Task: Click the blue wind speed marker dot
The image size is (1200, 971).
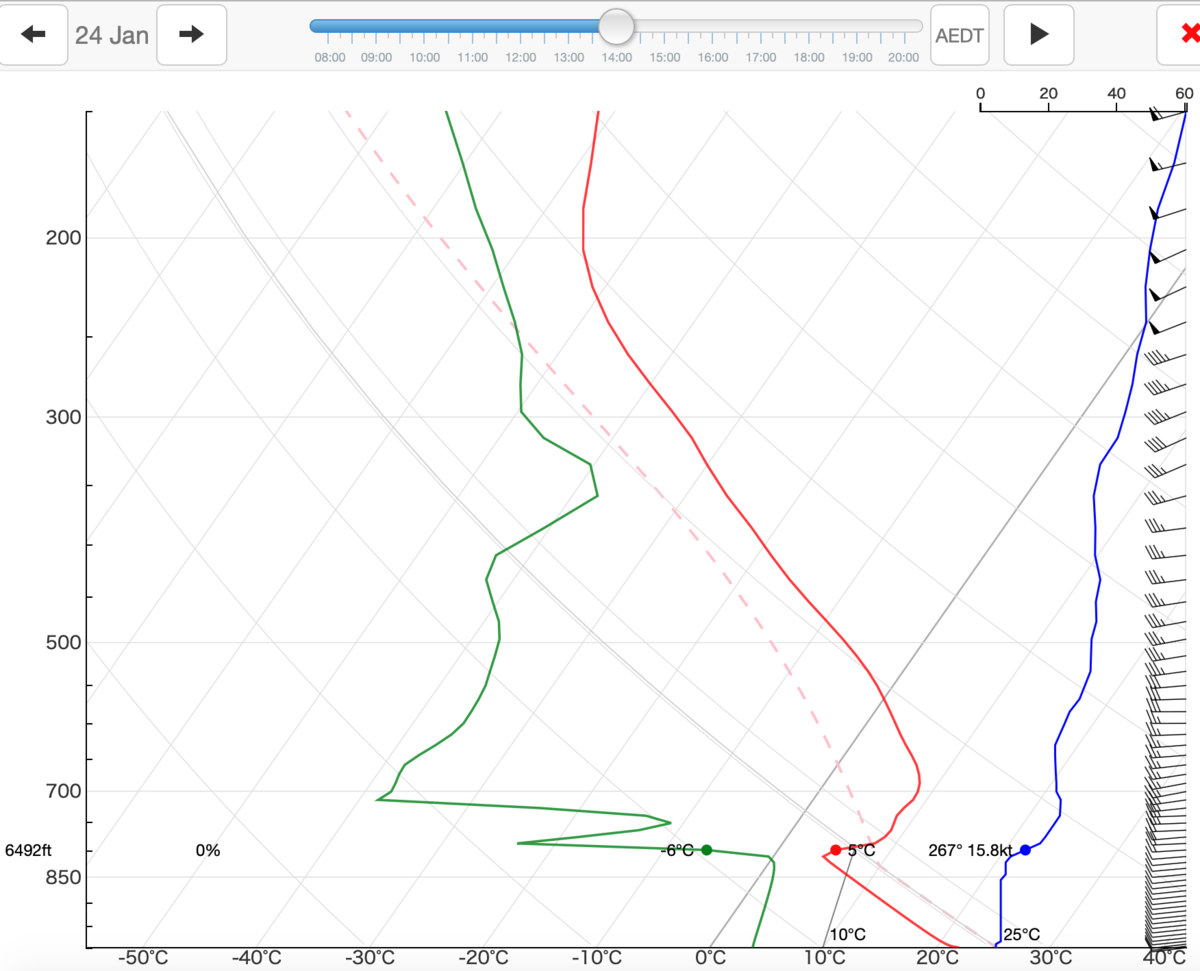Action: click(1025, 850)
